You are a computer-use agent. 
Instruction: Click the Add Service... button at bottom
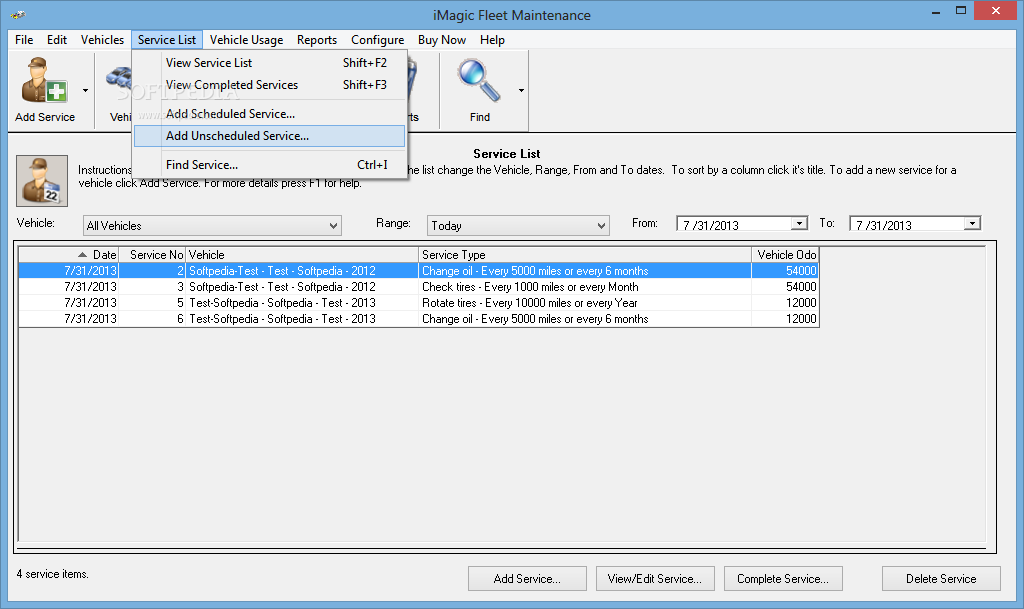tap(527, 579)
